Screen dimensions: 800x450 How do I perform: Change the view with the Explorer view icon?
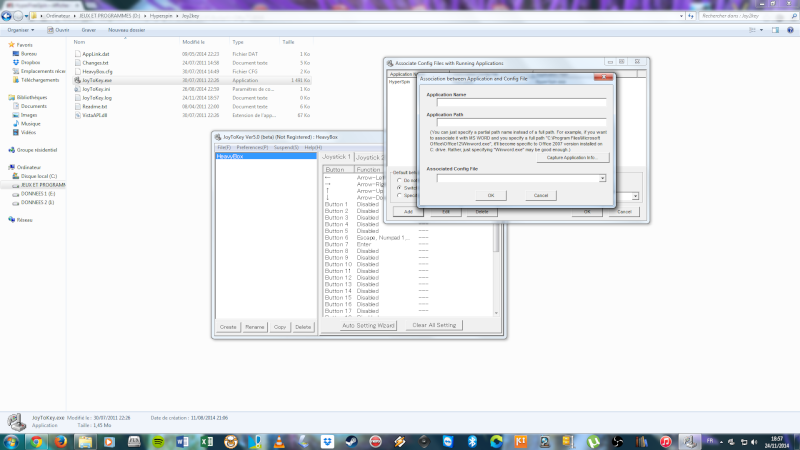pos(753,30)
